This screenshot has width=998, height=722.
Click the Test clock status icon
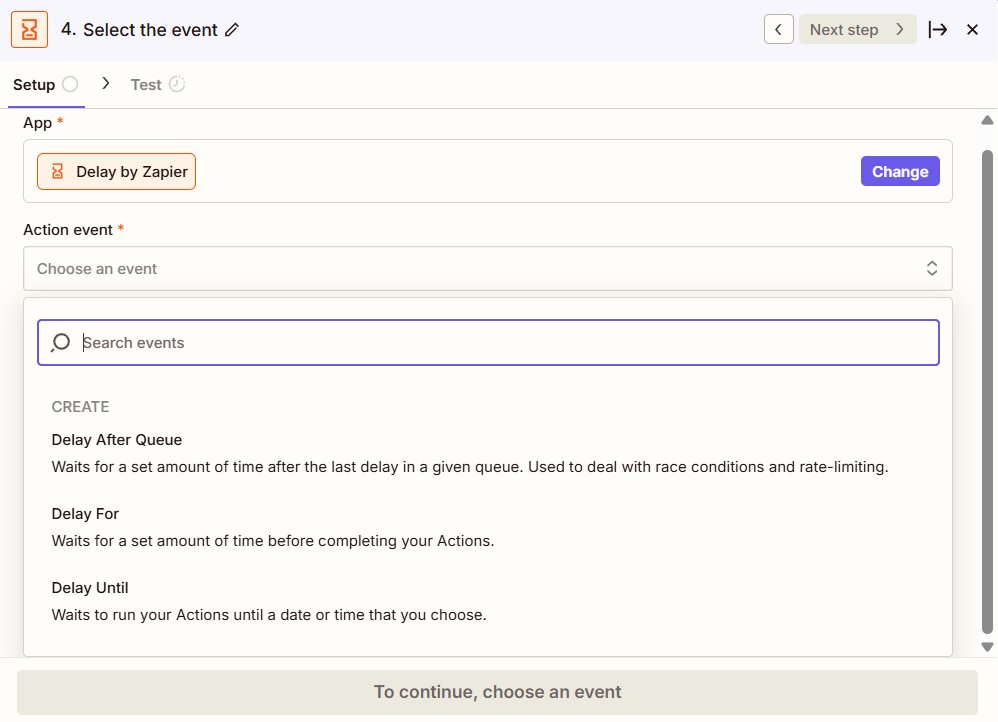[x=177, y=84]
